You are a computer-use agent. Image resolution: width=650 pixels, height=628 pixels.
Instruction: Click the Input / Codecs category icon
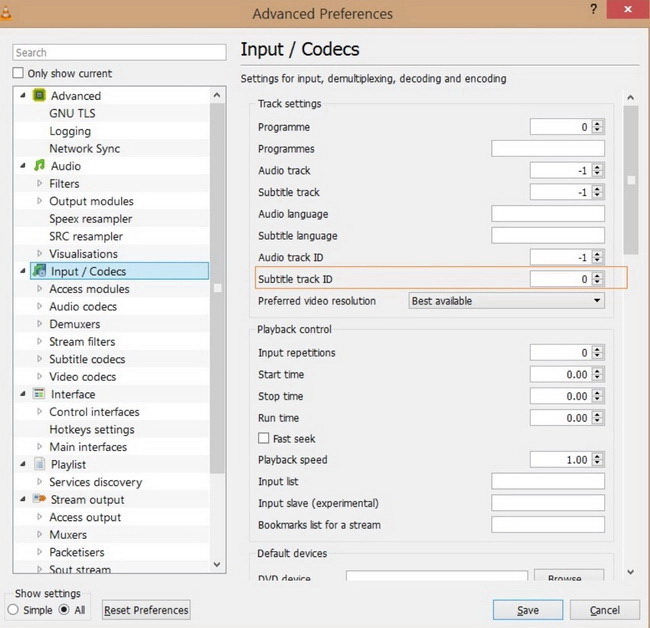39,271
